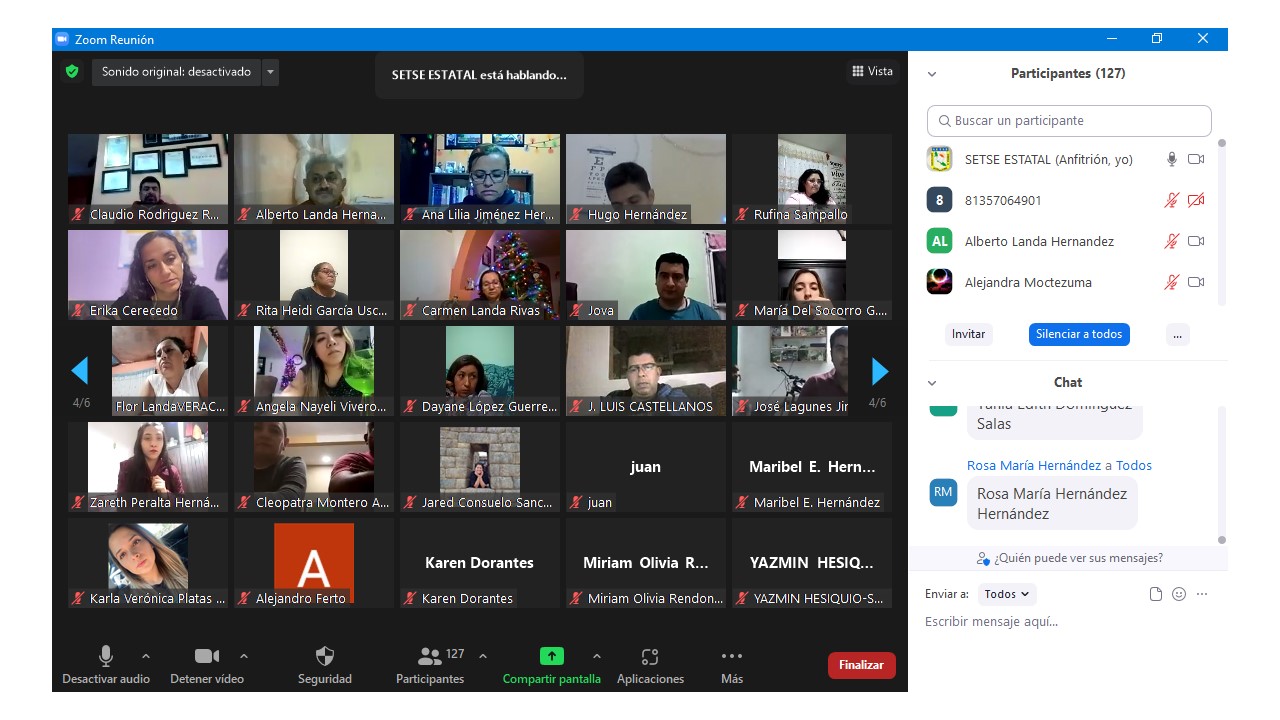1280x720 pixels.
Task: Open the Vista layout menu
Action: [872, 71]
